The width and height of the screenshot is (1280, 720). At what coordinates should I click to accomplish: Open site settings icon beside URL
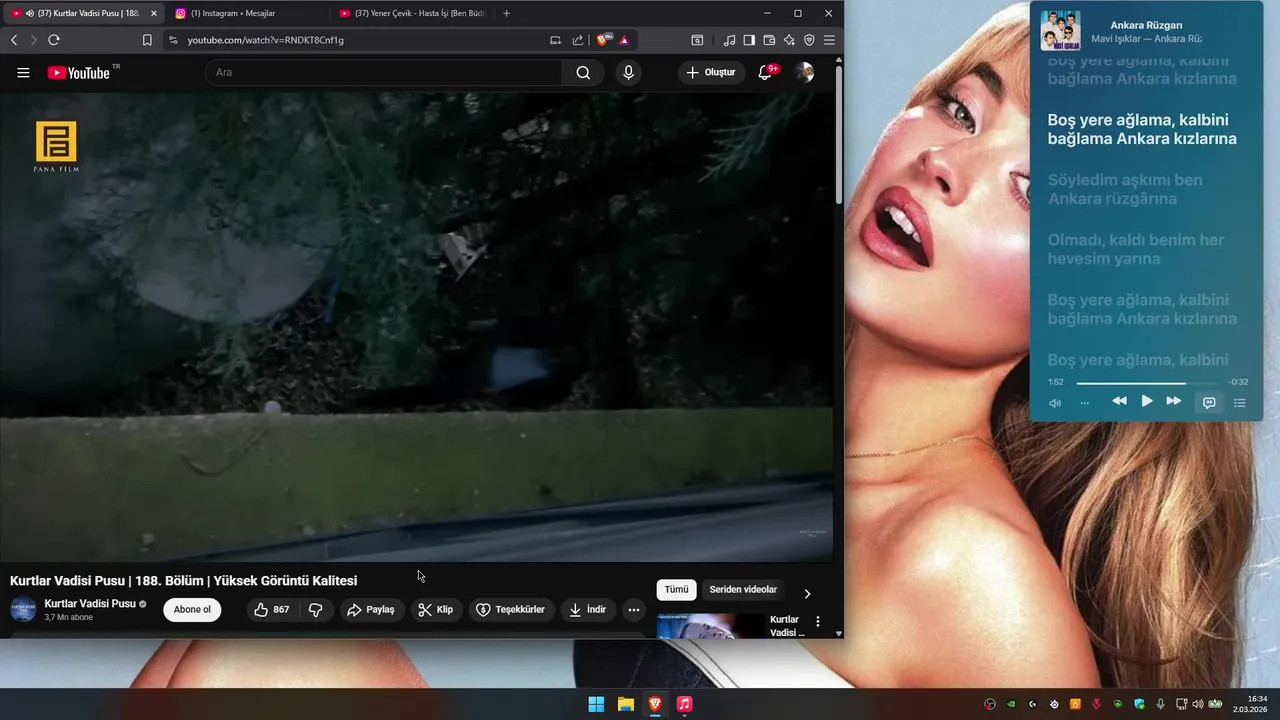click(172, 40)
